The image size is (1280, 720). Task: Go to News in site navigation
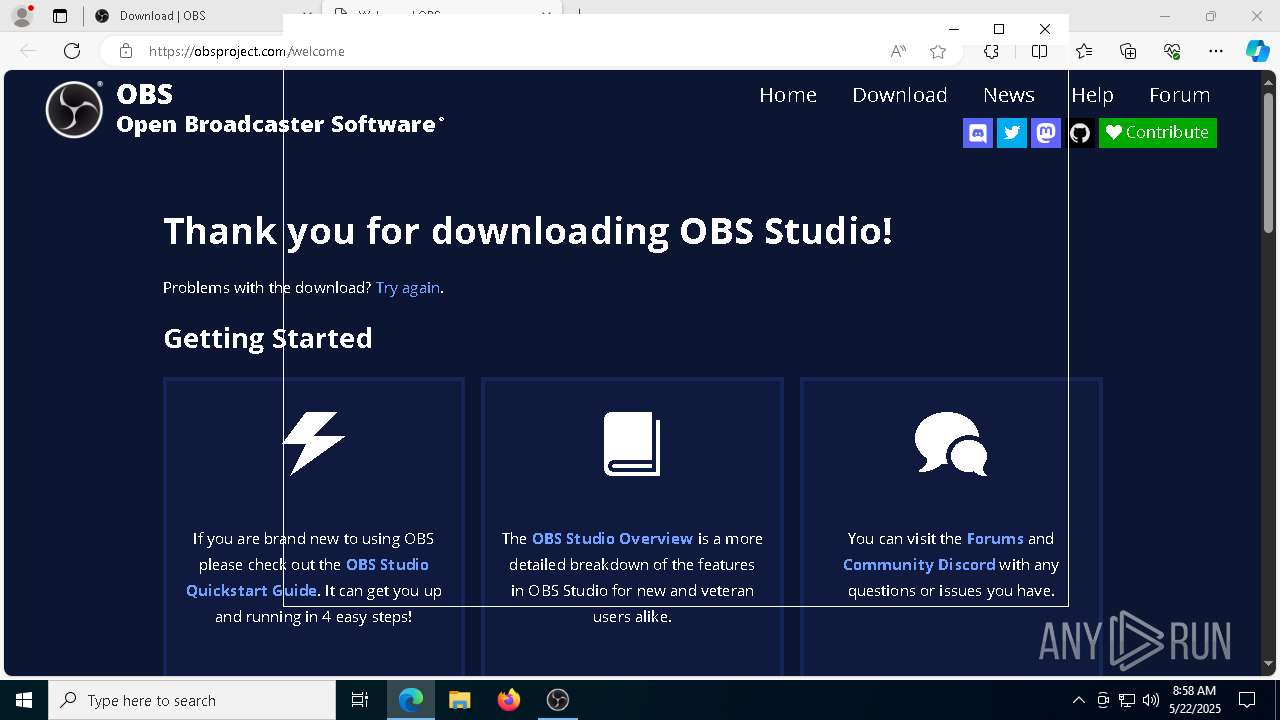1009,95
